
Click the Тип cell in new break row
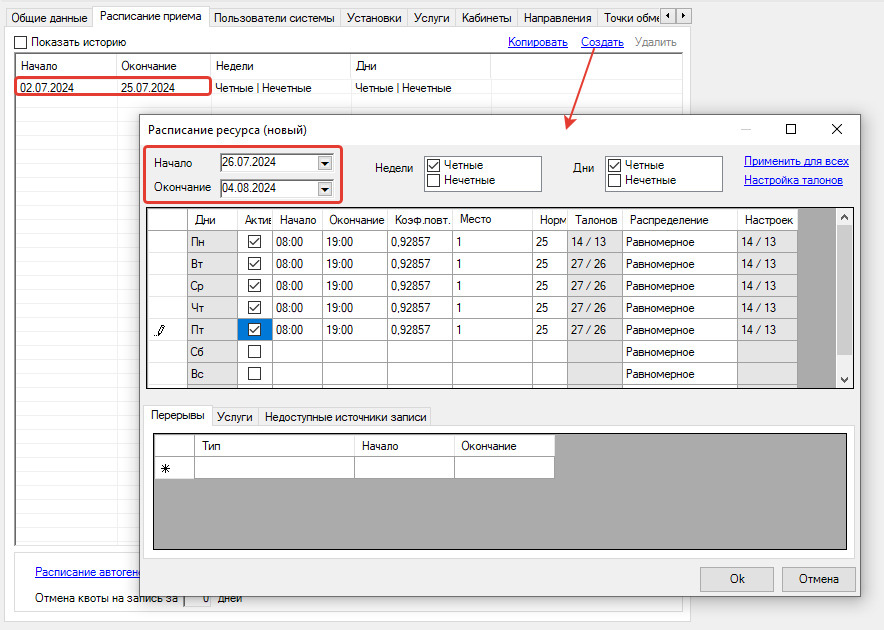(x=275, y=468)
